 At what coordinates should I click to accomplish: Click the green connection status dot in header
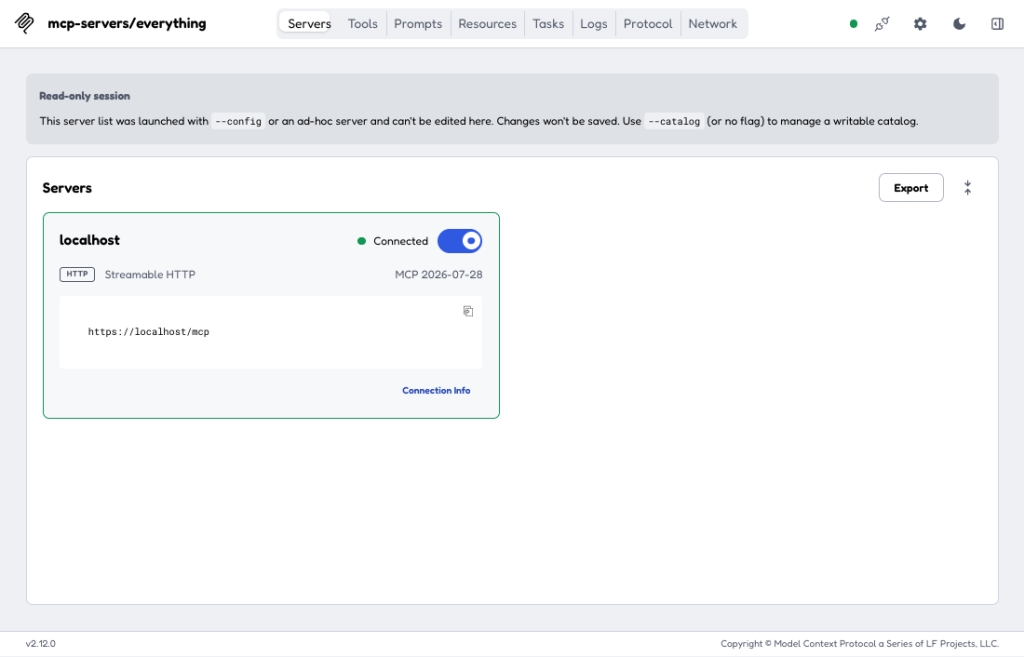(853, 24)
